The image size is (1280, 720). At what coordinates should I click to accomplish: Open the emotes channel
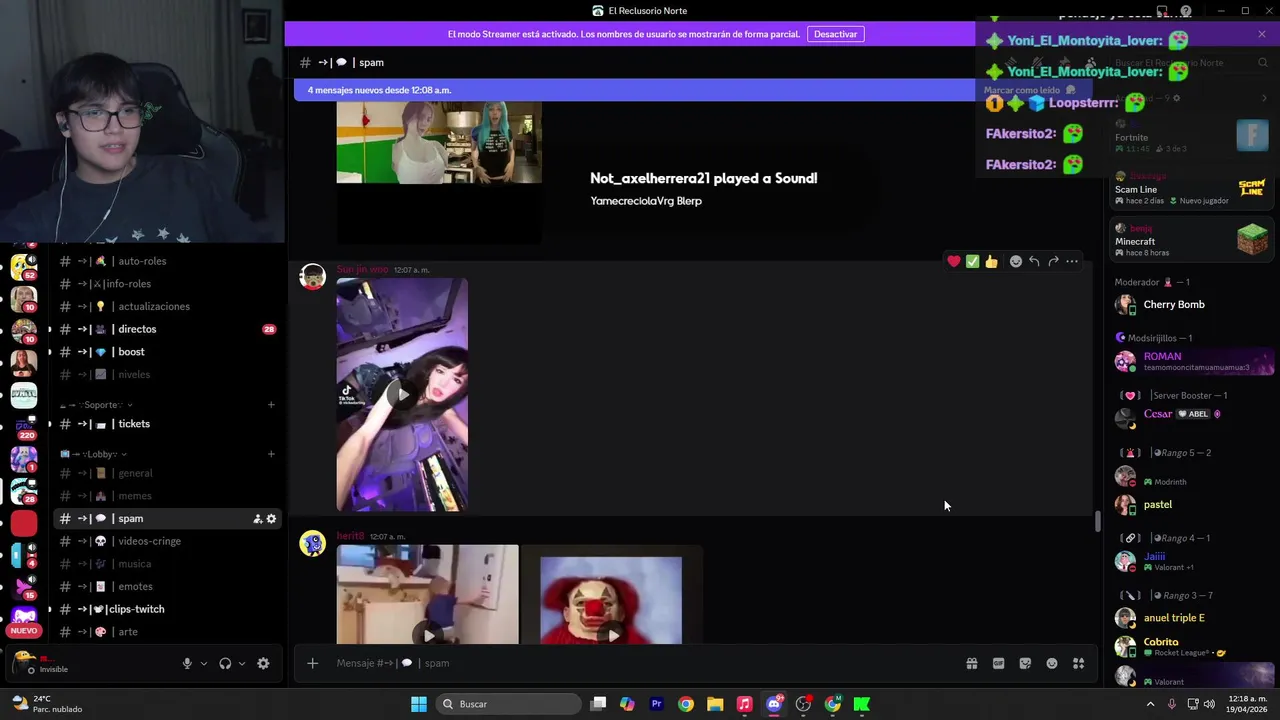point(167,586)
